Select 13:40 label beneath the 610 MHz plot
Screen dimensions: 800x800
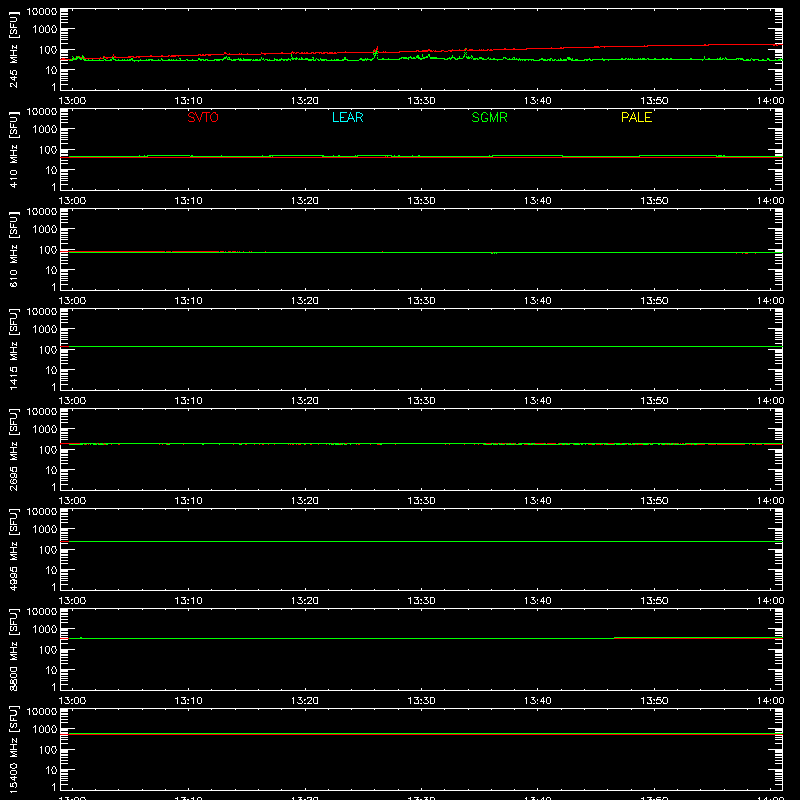click(538, 301)
